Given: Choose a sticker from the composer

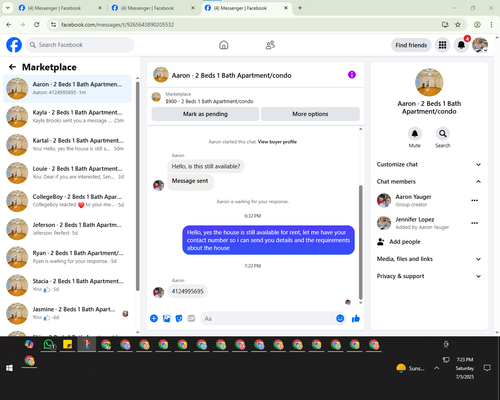Looking at the screenshot, I should pos(179,318).
